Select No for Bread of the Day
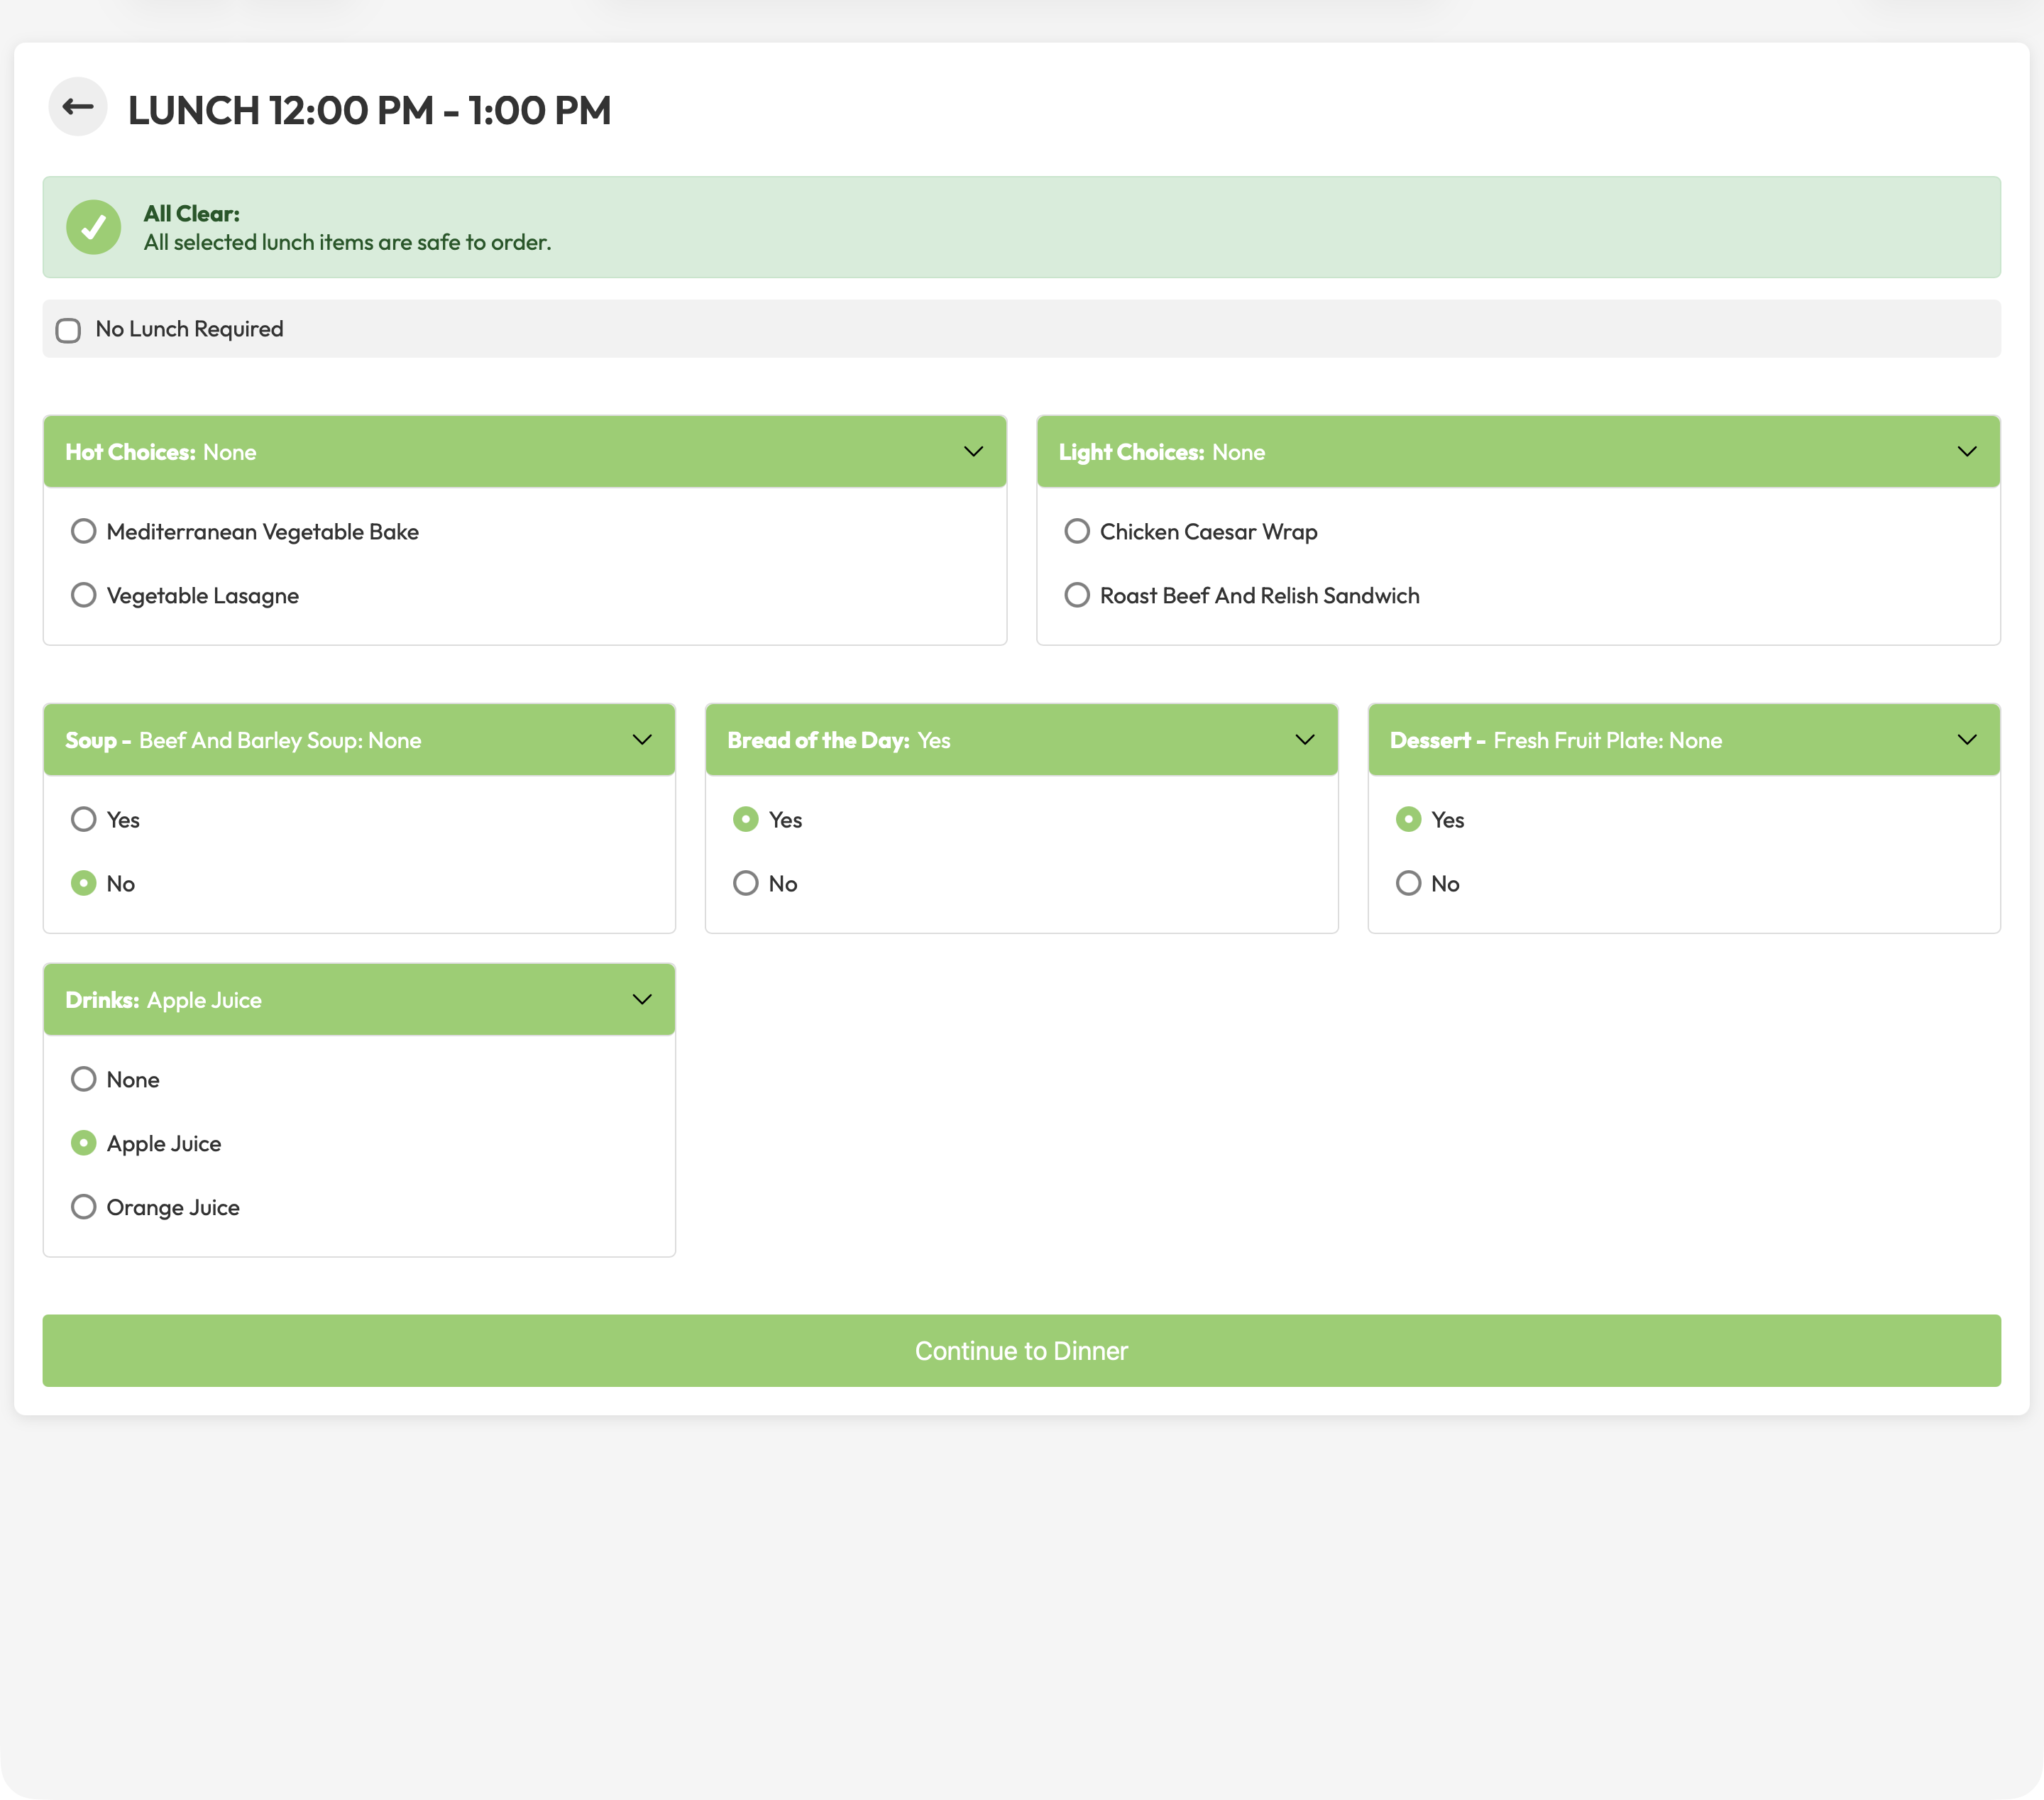 point(746,883)
